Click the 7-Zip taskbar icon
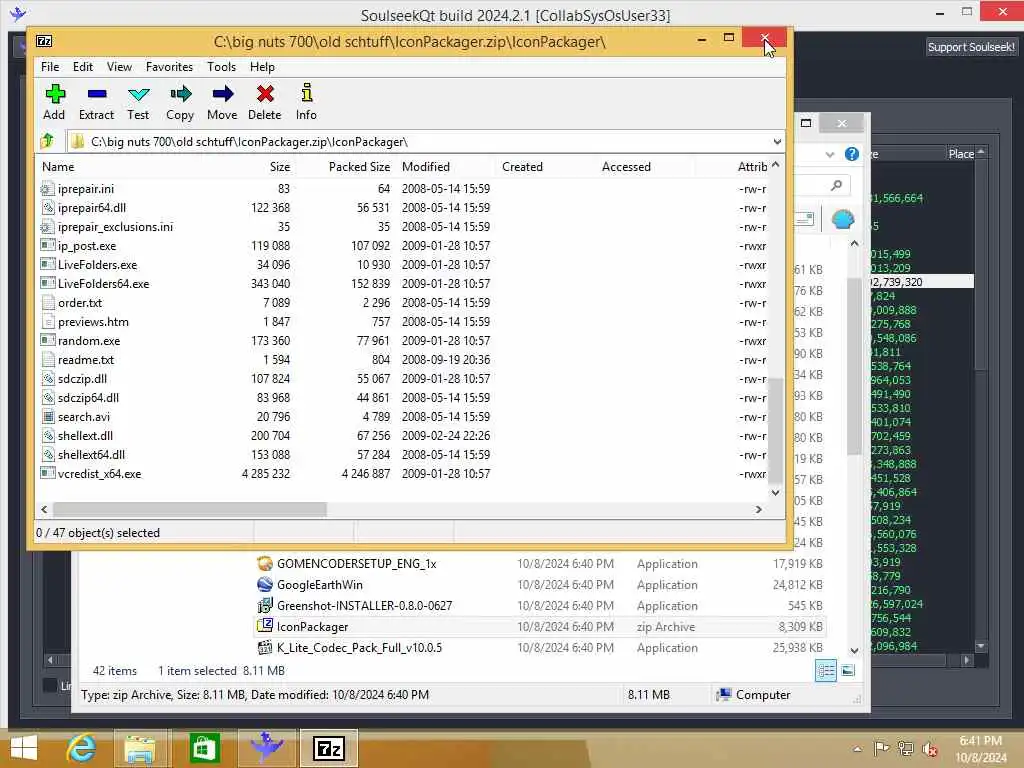The height and width of the screenshot is (768, 1024). click(x=328, y=748)
